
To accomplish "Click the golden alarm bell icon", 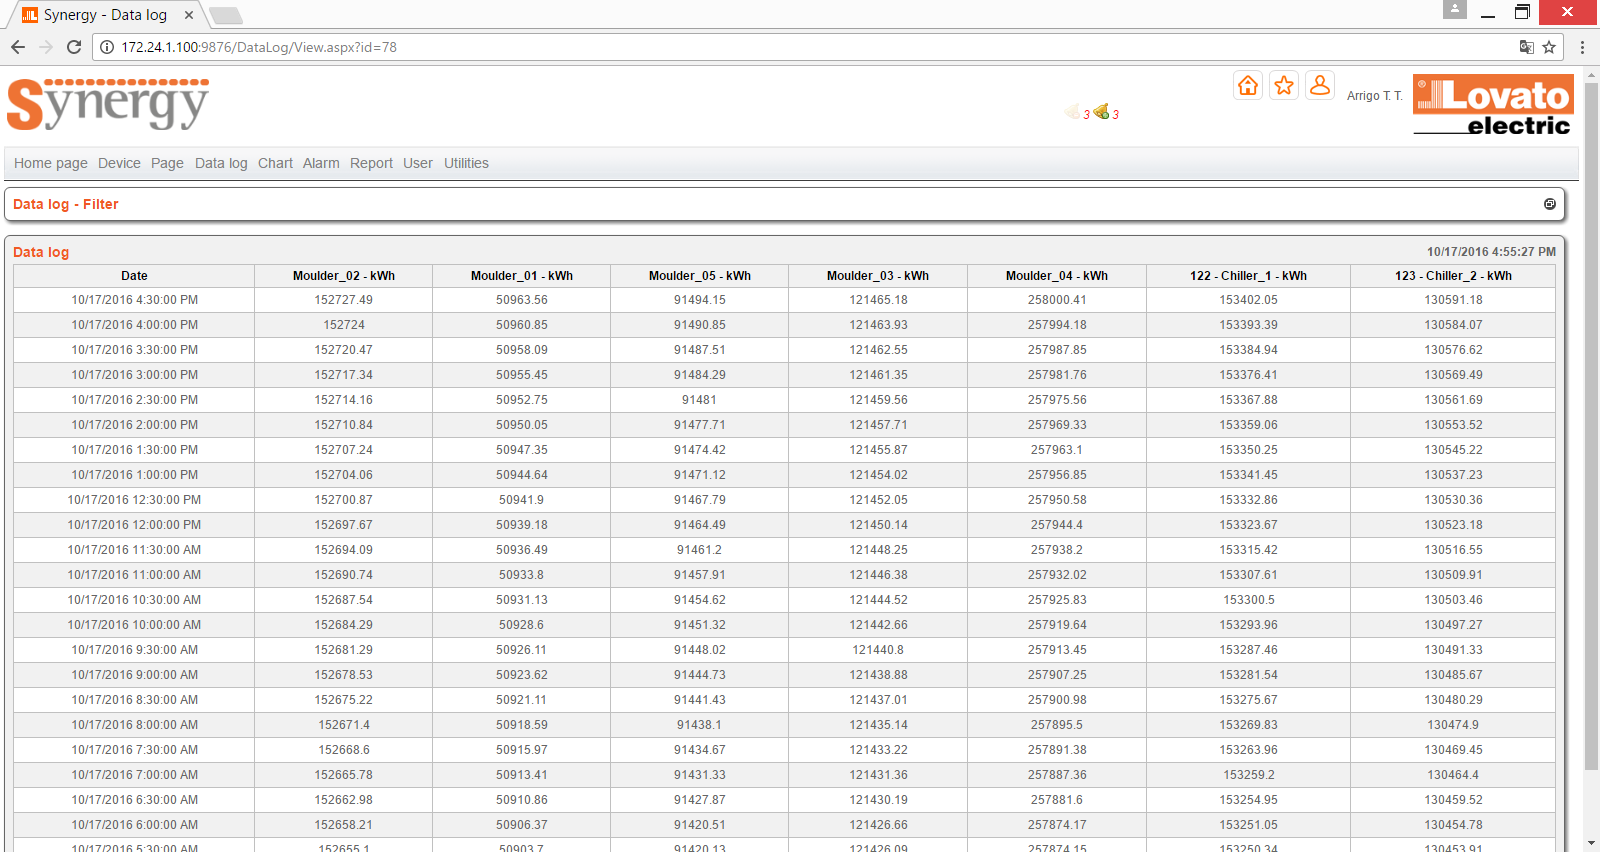I will pyautogui.click(x=1101, y=112).
